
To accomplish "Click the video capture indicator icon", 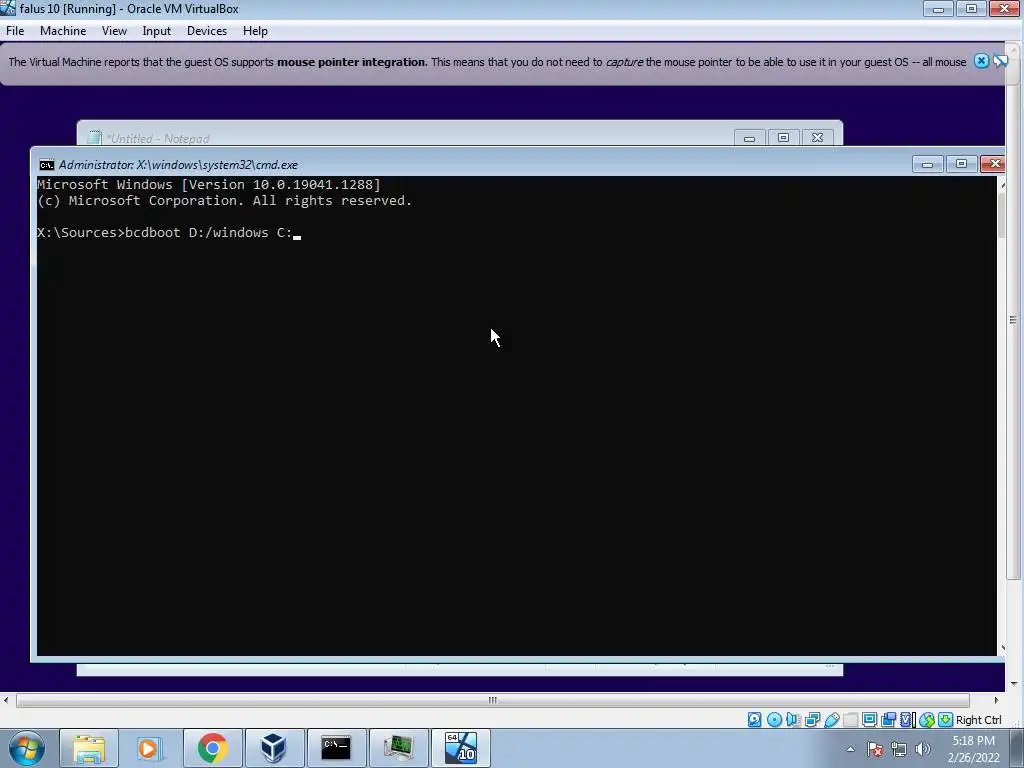I will (888, 720).
